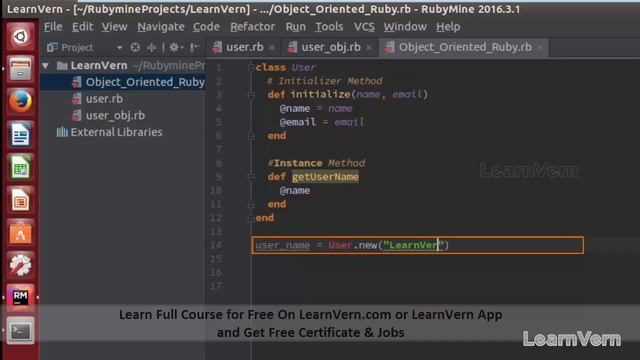This screenshot has width=640, height=360.
Task: Open LibreOffice Writer dock icon
Action: coord(20,135)
